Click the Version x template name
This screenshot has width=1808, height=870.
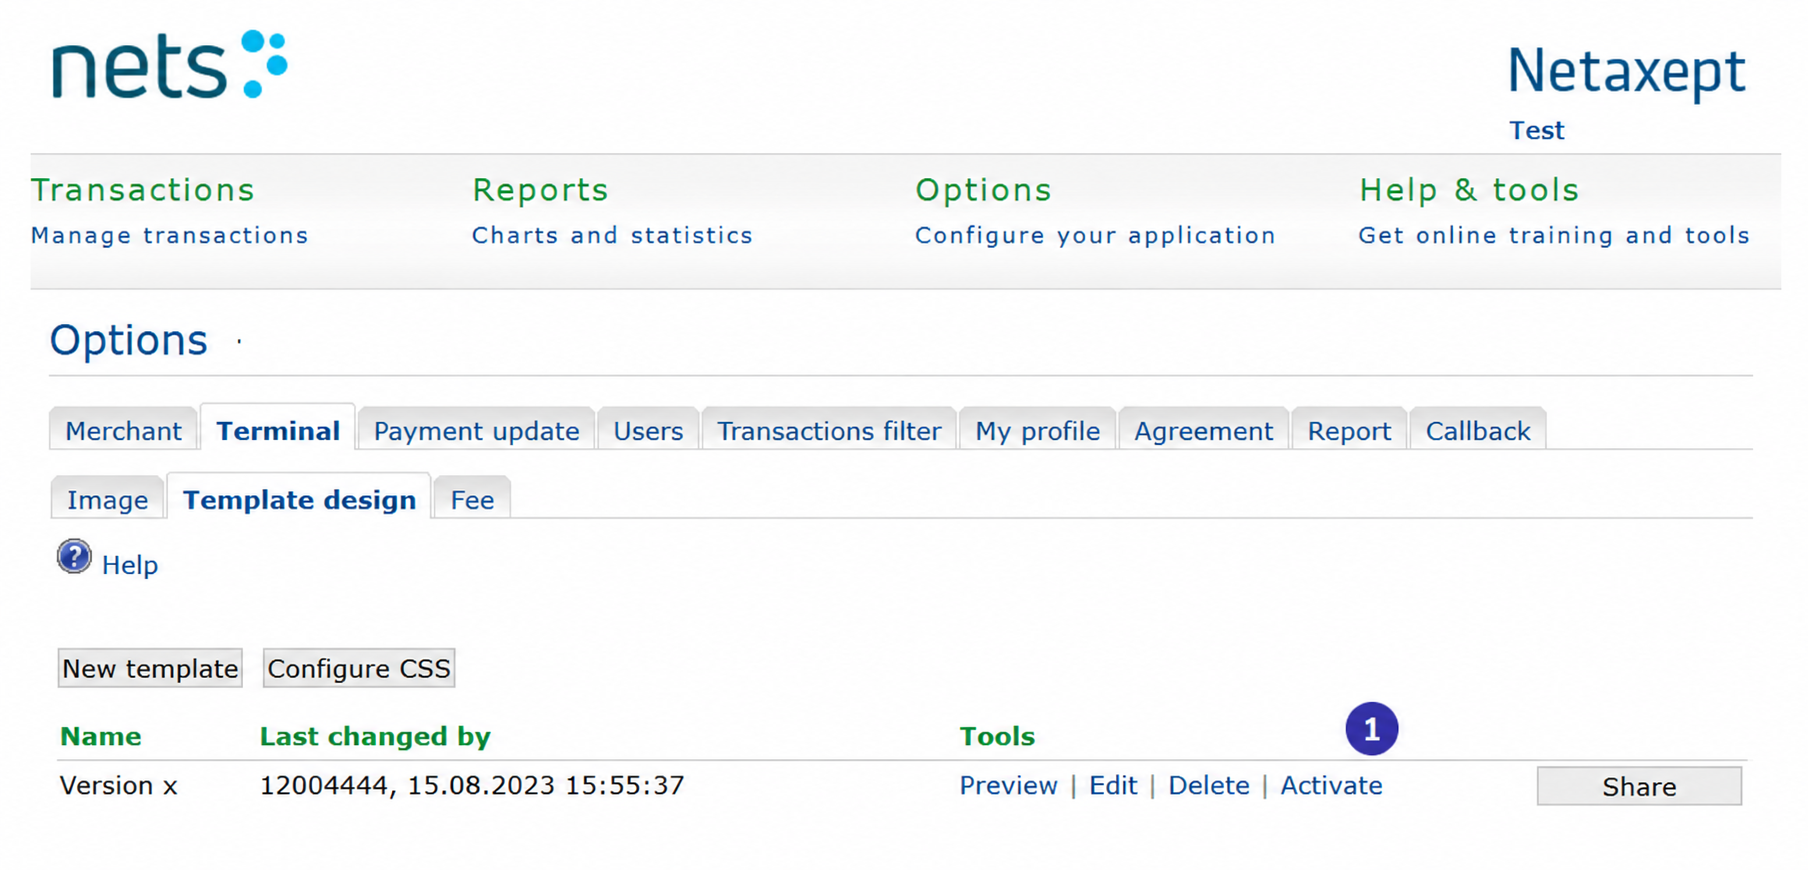[x=119, y=785]
